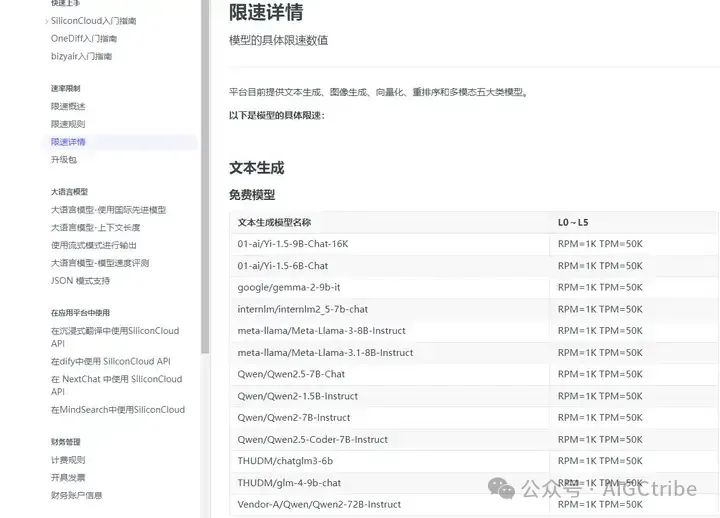Click the 免费模型 subheading
Screen dimensions: 720x518
click(x=252, y=195)
